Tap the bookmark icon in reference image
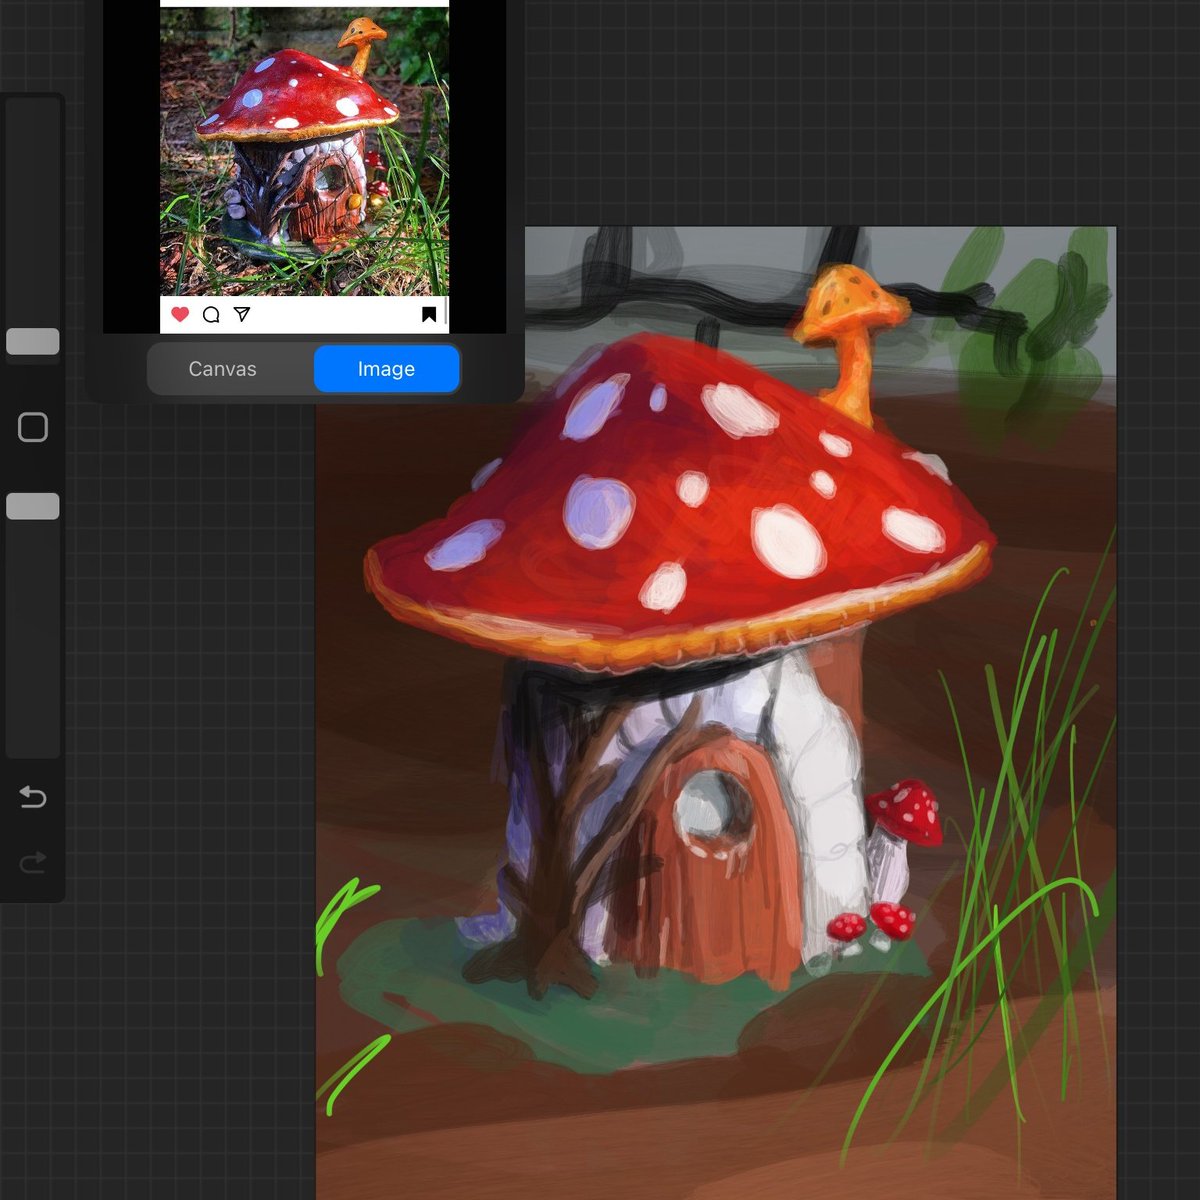 tap(429, 315)
